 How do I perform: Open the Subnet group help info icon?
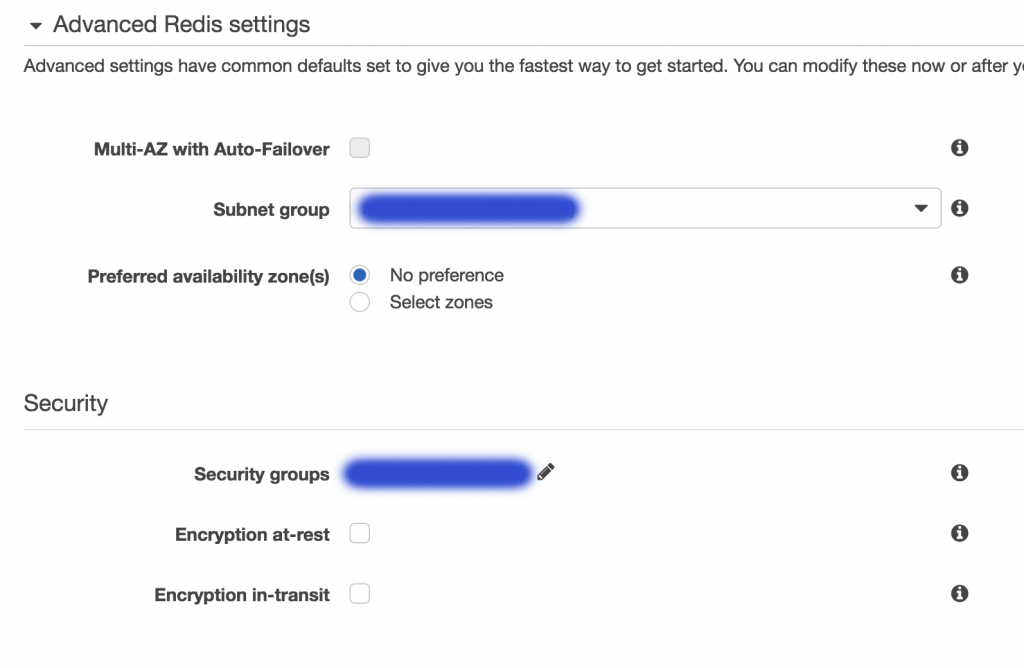point(959,208)
